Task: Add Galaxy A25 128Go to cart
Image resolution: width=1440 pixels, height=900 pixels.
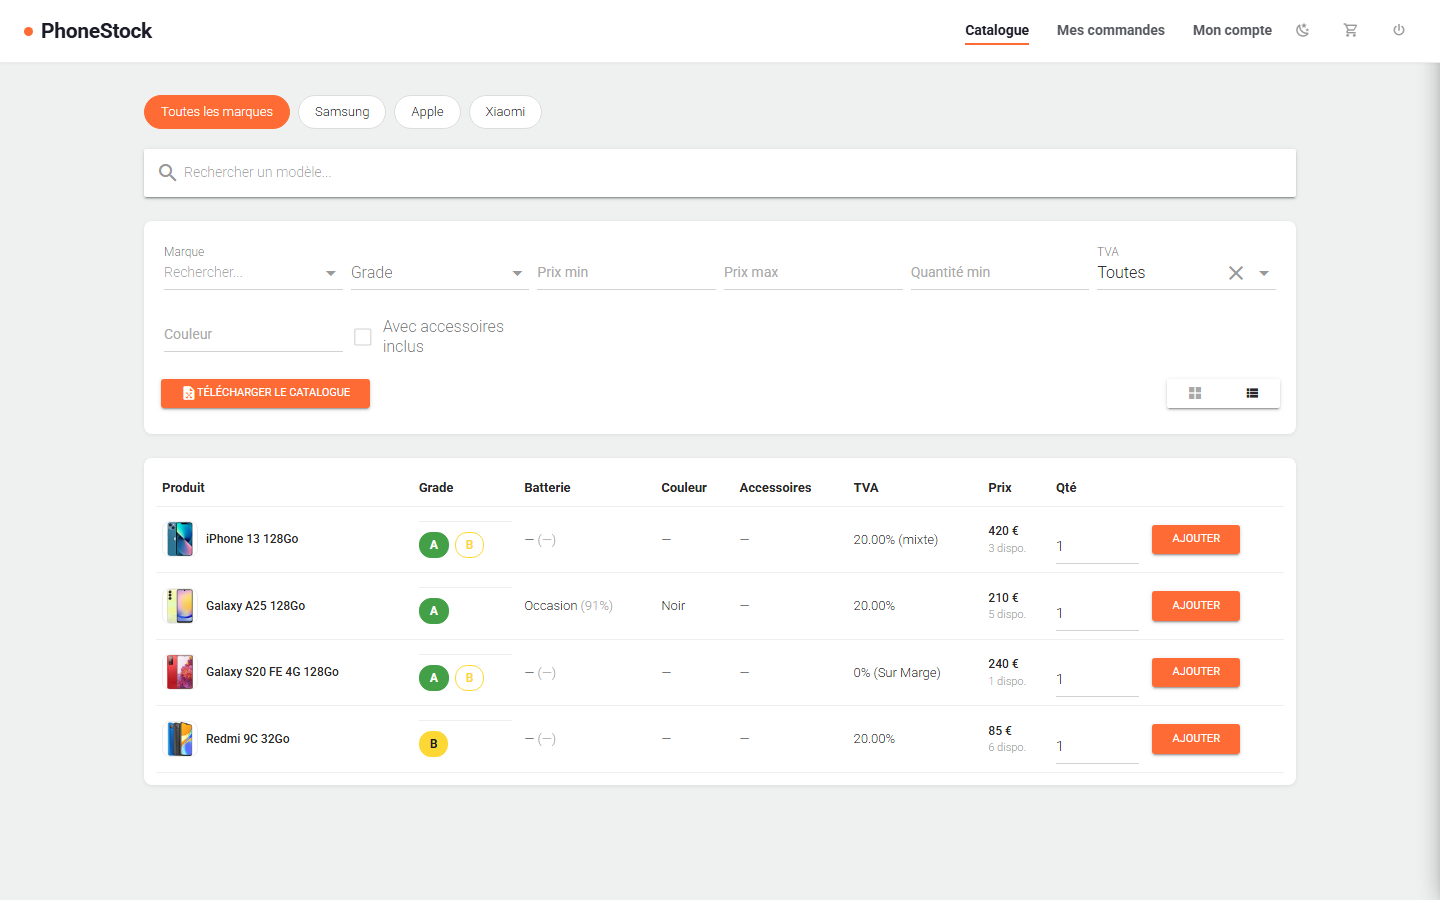Action: (1196, 606)
